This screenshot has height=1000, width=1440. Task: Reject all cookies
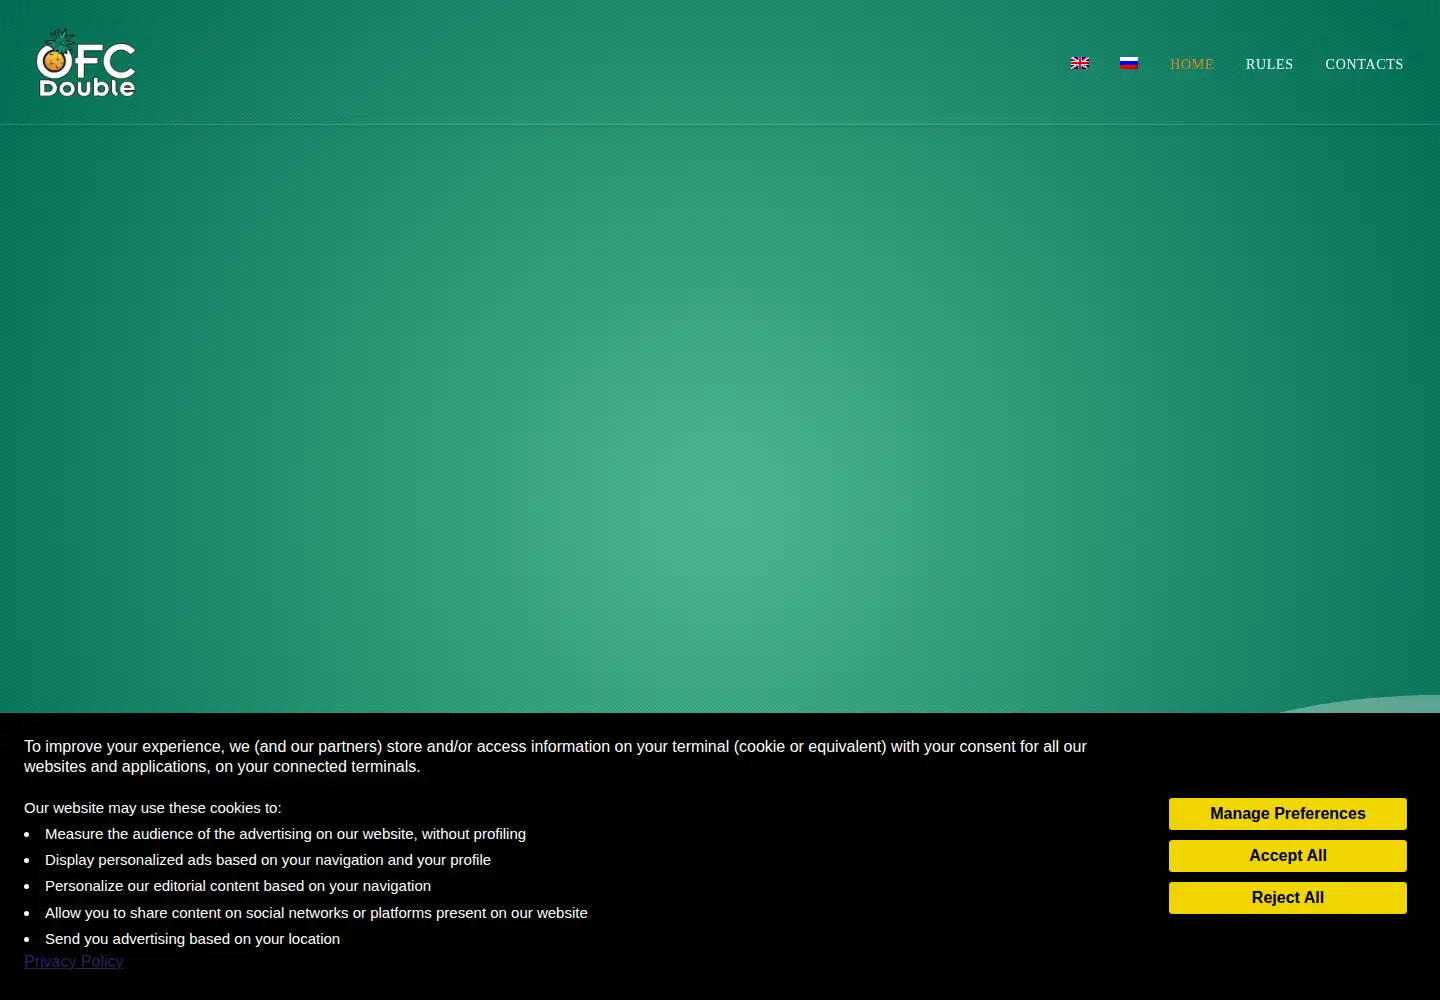point(1288,898)
